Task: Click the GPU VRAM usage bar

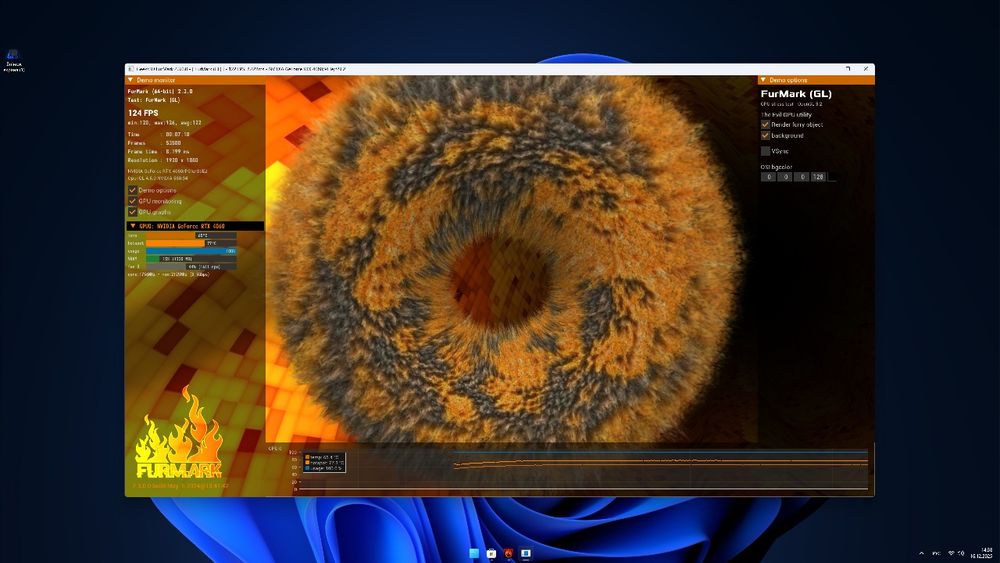Action: point(191,259)
